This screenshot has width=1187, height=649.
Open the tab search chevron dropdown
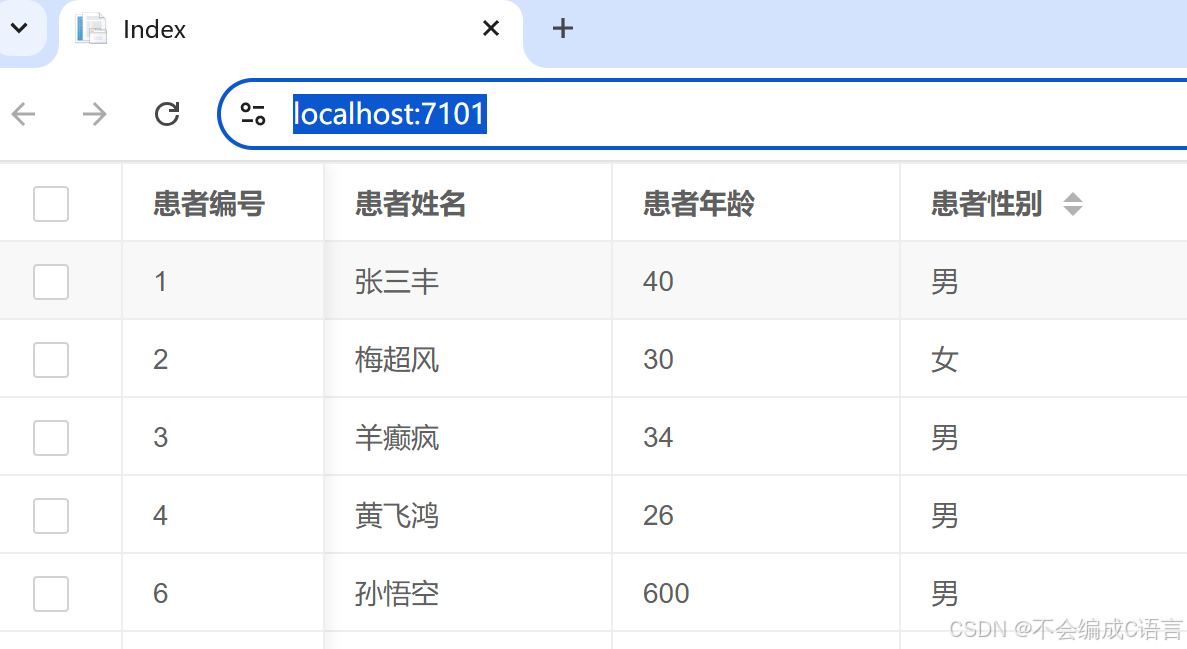(x=20, y=29)
